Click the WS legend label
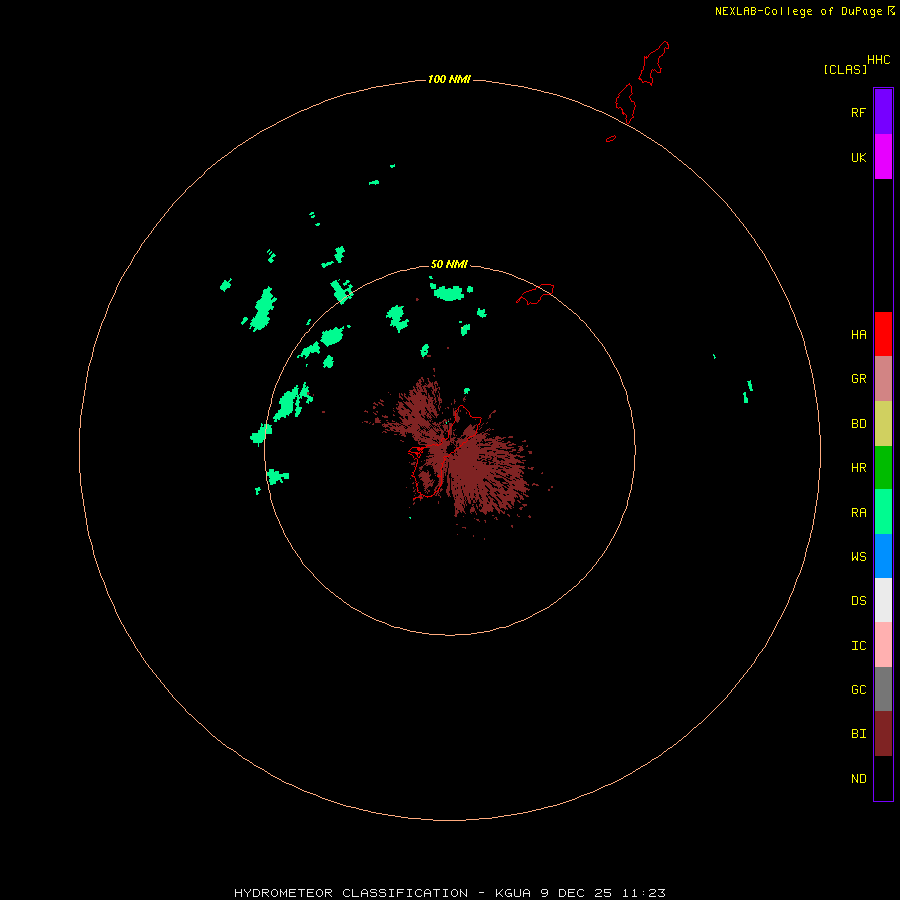Image resolution: width=900 pixels, height=900 pixels. [x=858, y=557]
